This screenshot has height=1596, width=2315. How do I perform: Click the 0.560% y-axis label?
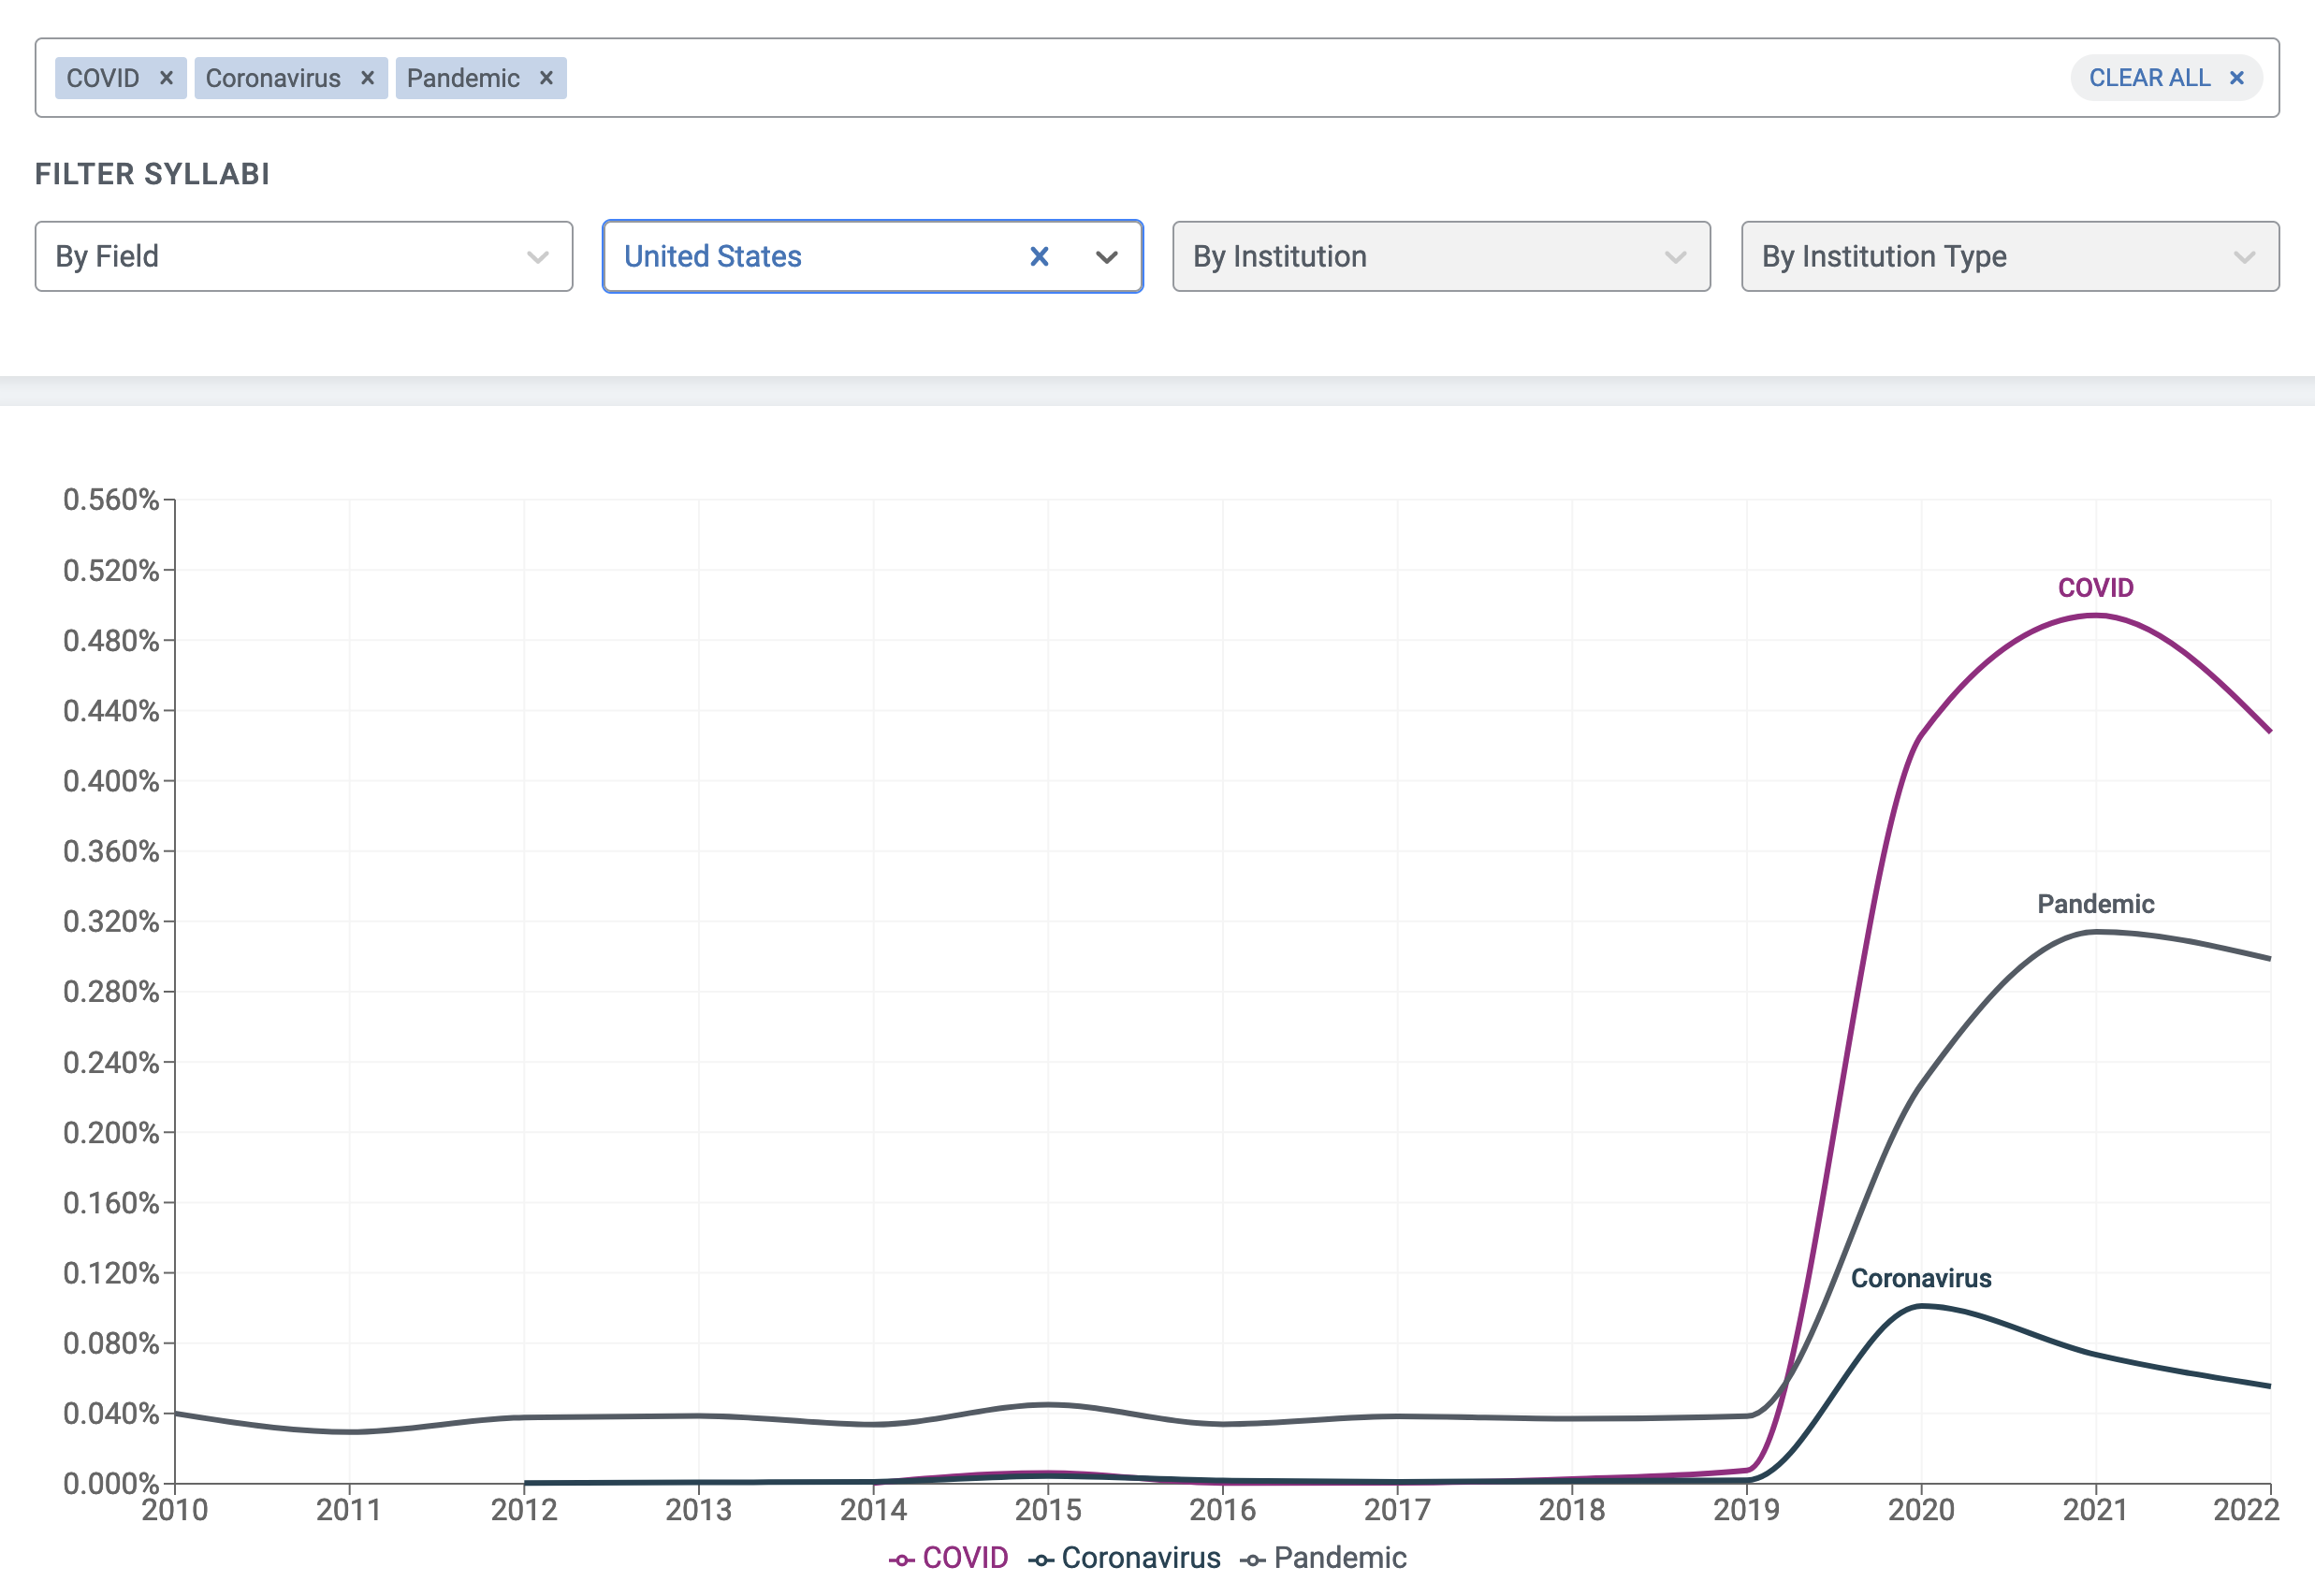point(111,500)
